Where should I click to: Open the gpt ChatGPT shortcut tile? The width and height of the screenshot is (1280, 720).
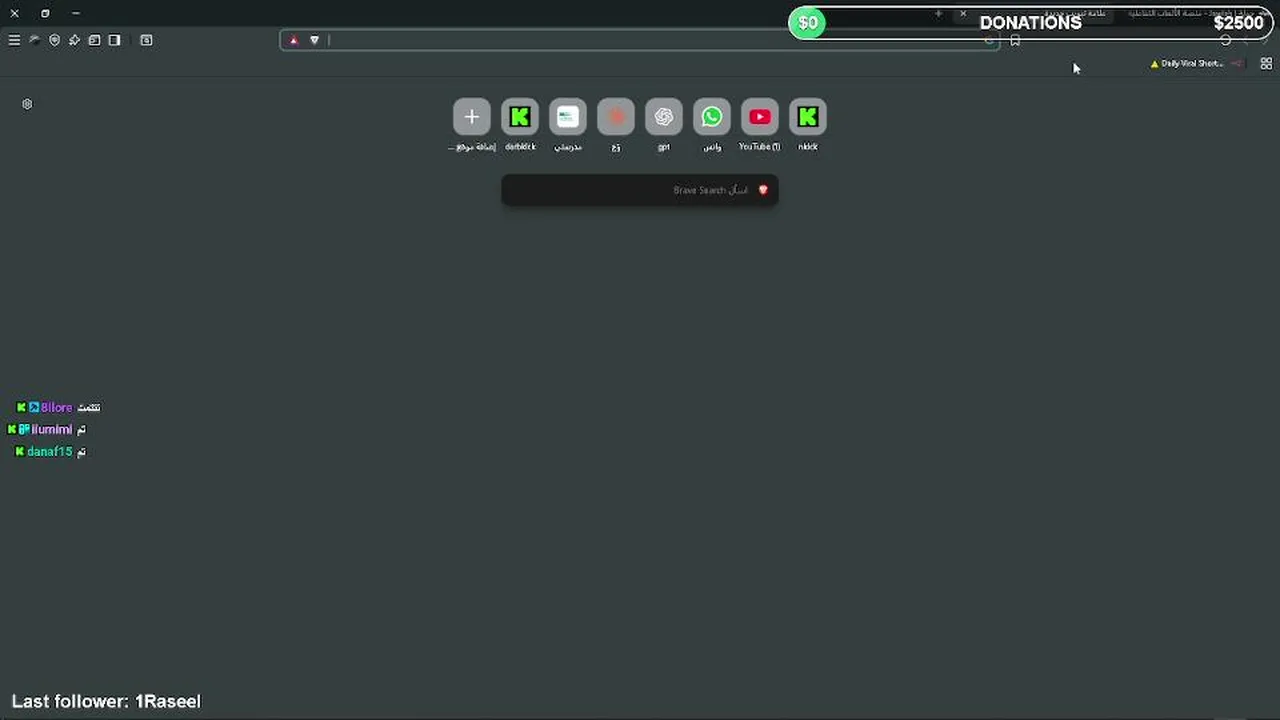click(664, 117)
